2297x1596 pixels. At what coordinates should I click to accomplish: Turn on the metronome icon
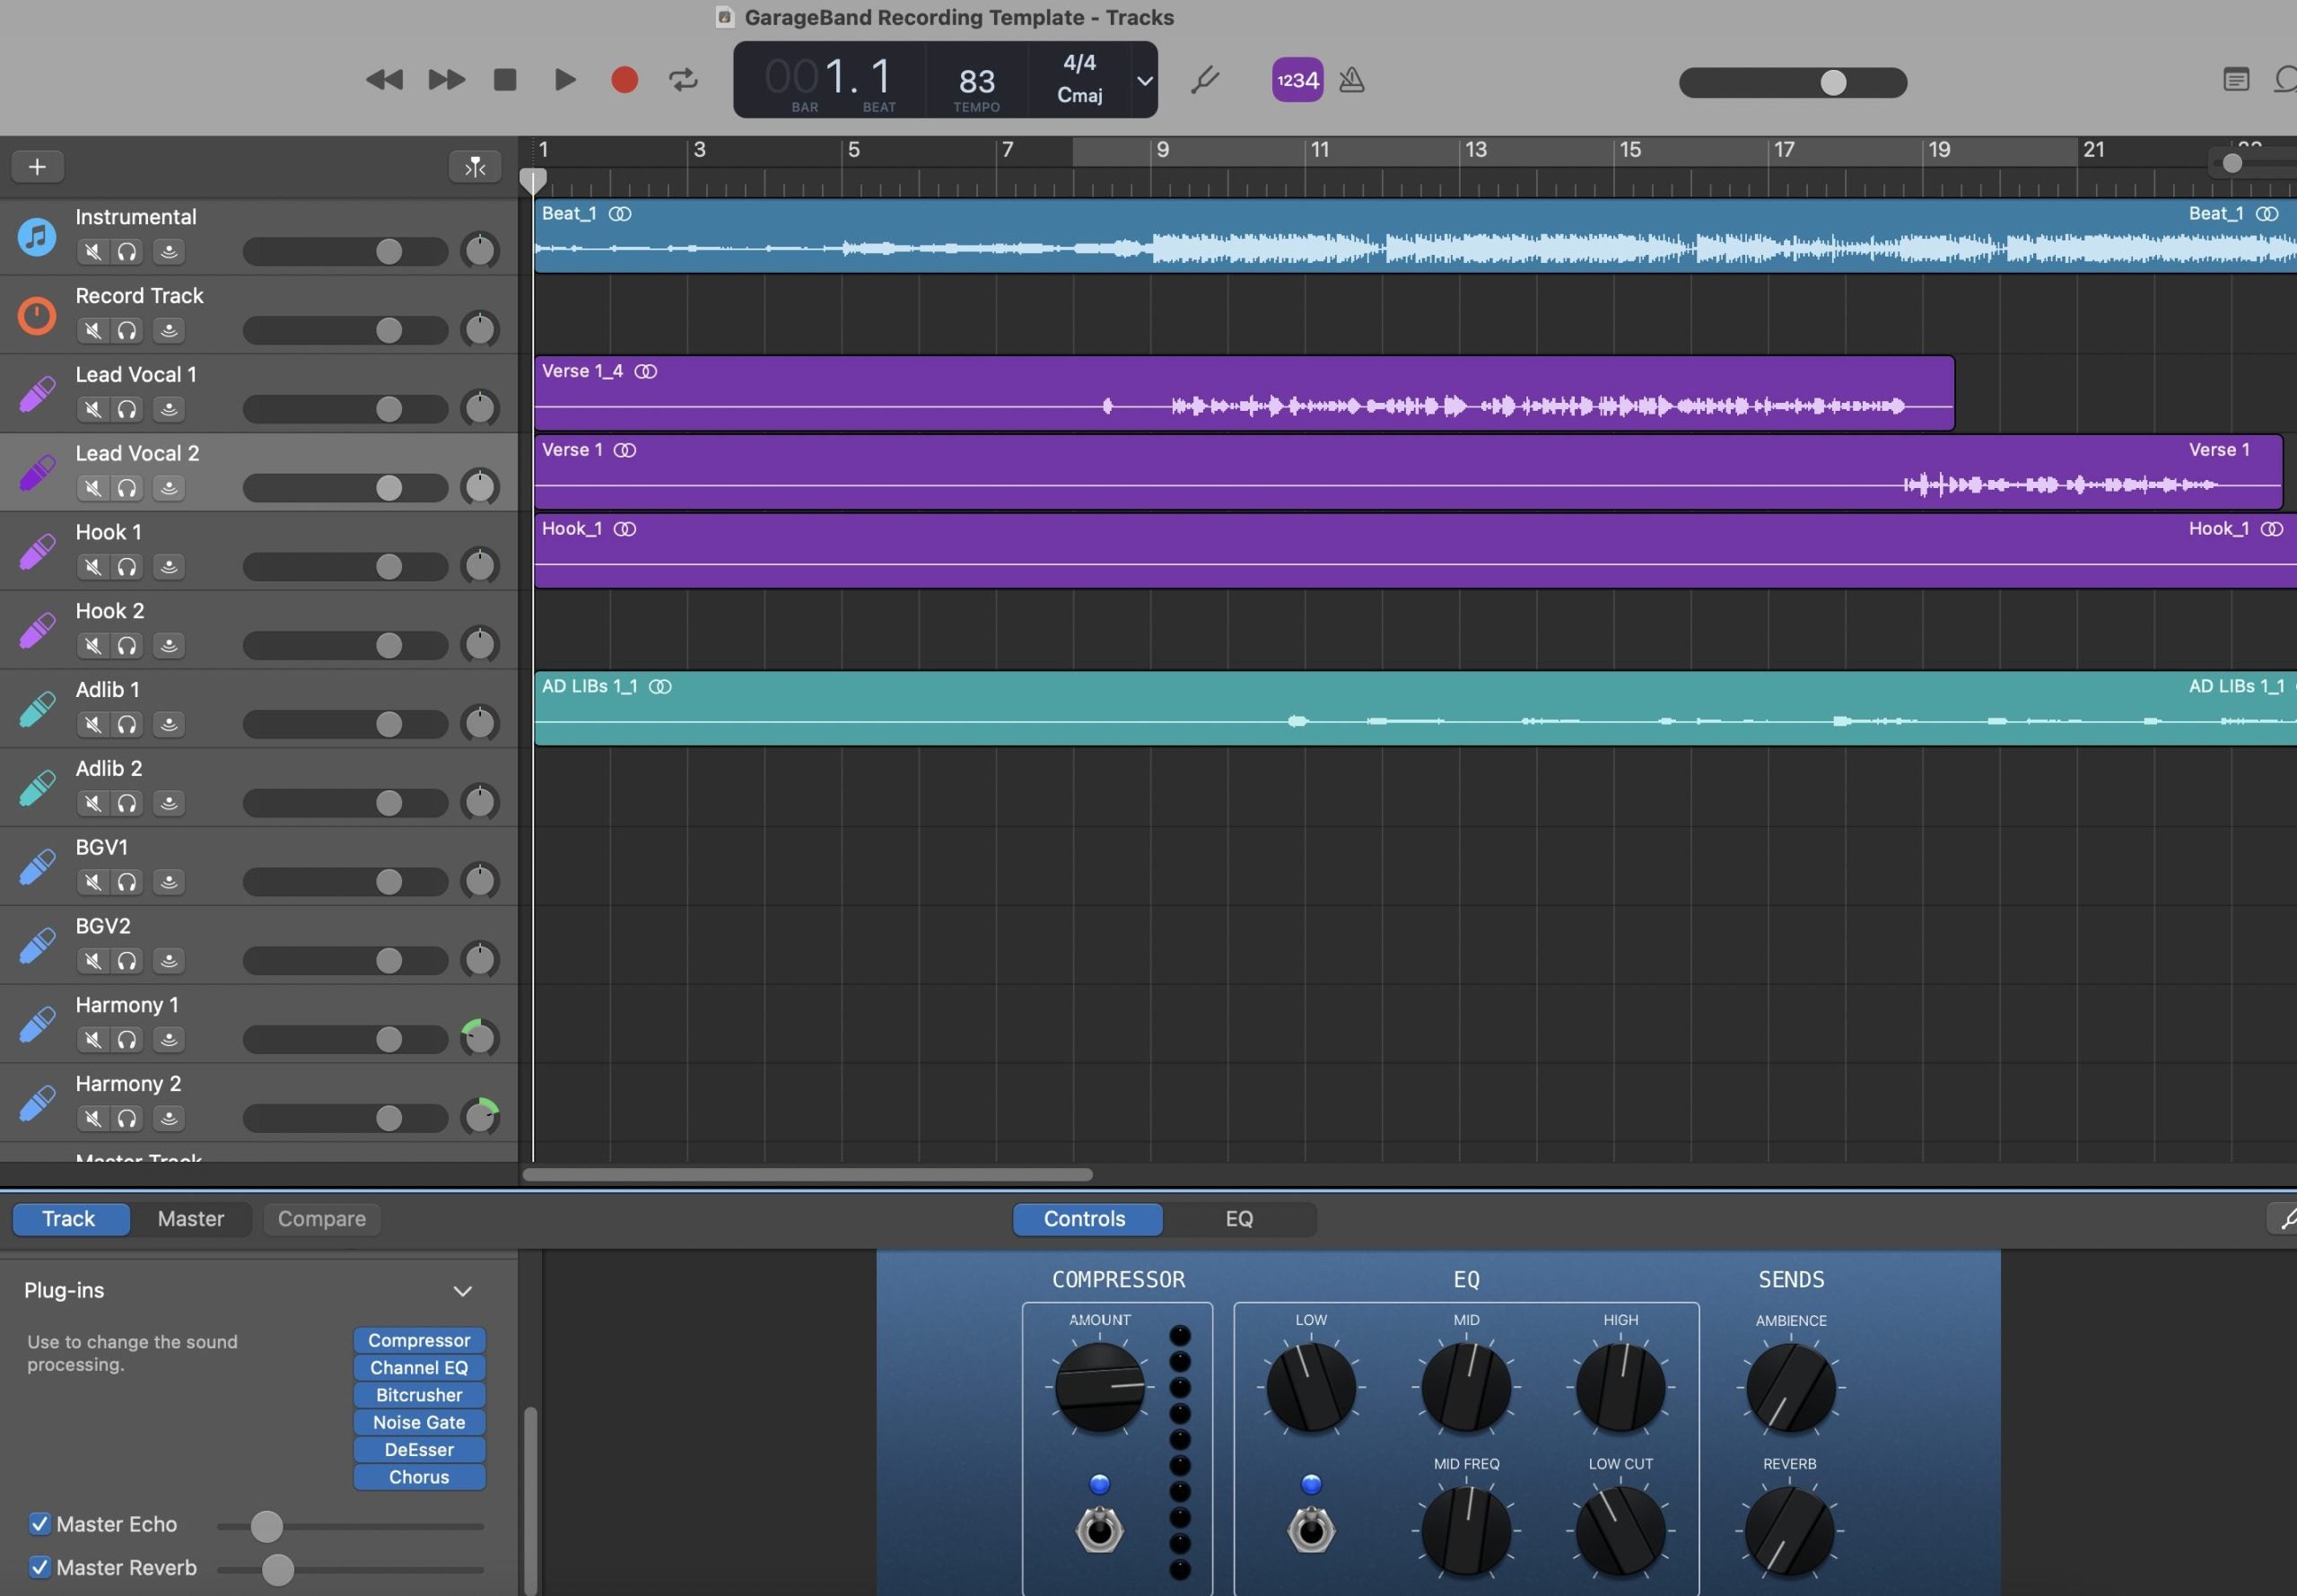point(1350,79)
